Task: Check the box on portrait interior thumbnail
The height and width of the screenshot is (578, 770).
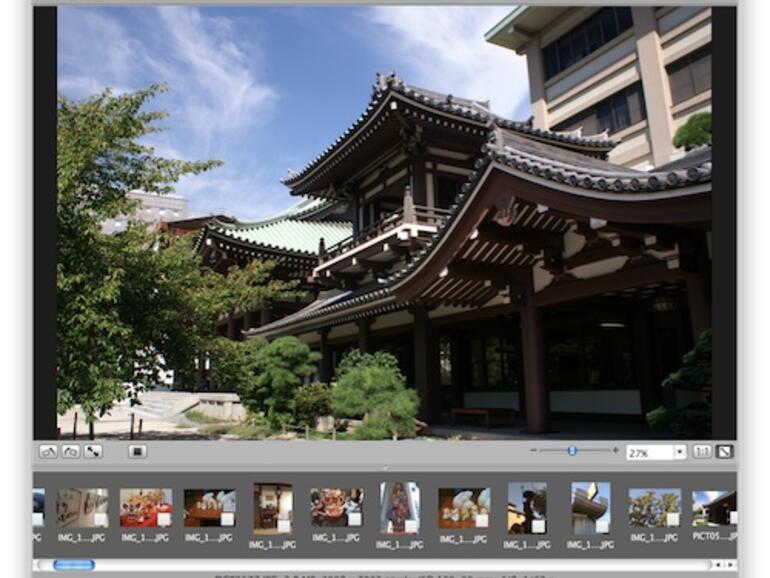Action: point(284,526)
